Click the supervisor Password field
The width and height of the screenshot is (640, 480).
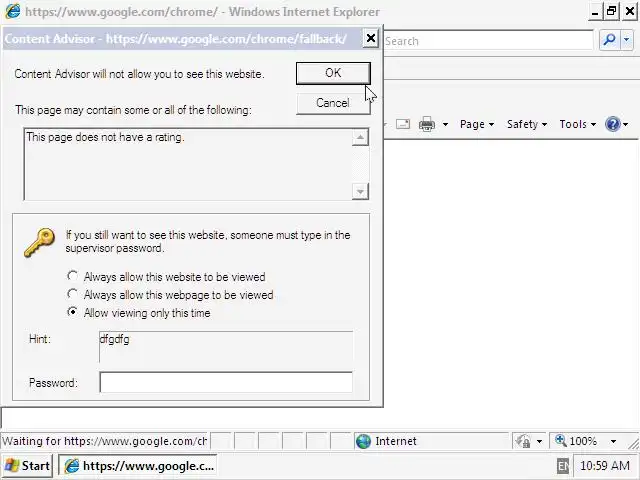[x=226, y=382]
